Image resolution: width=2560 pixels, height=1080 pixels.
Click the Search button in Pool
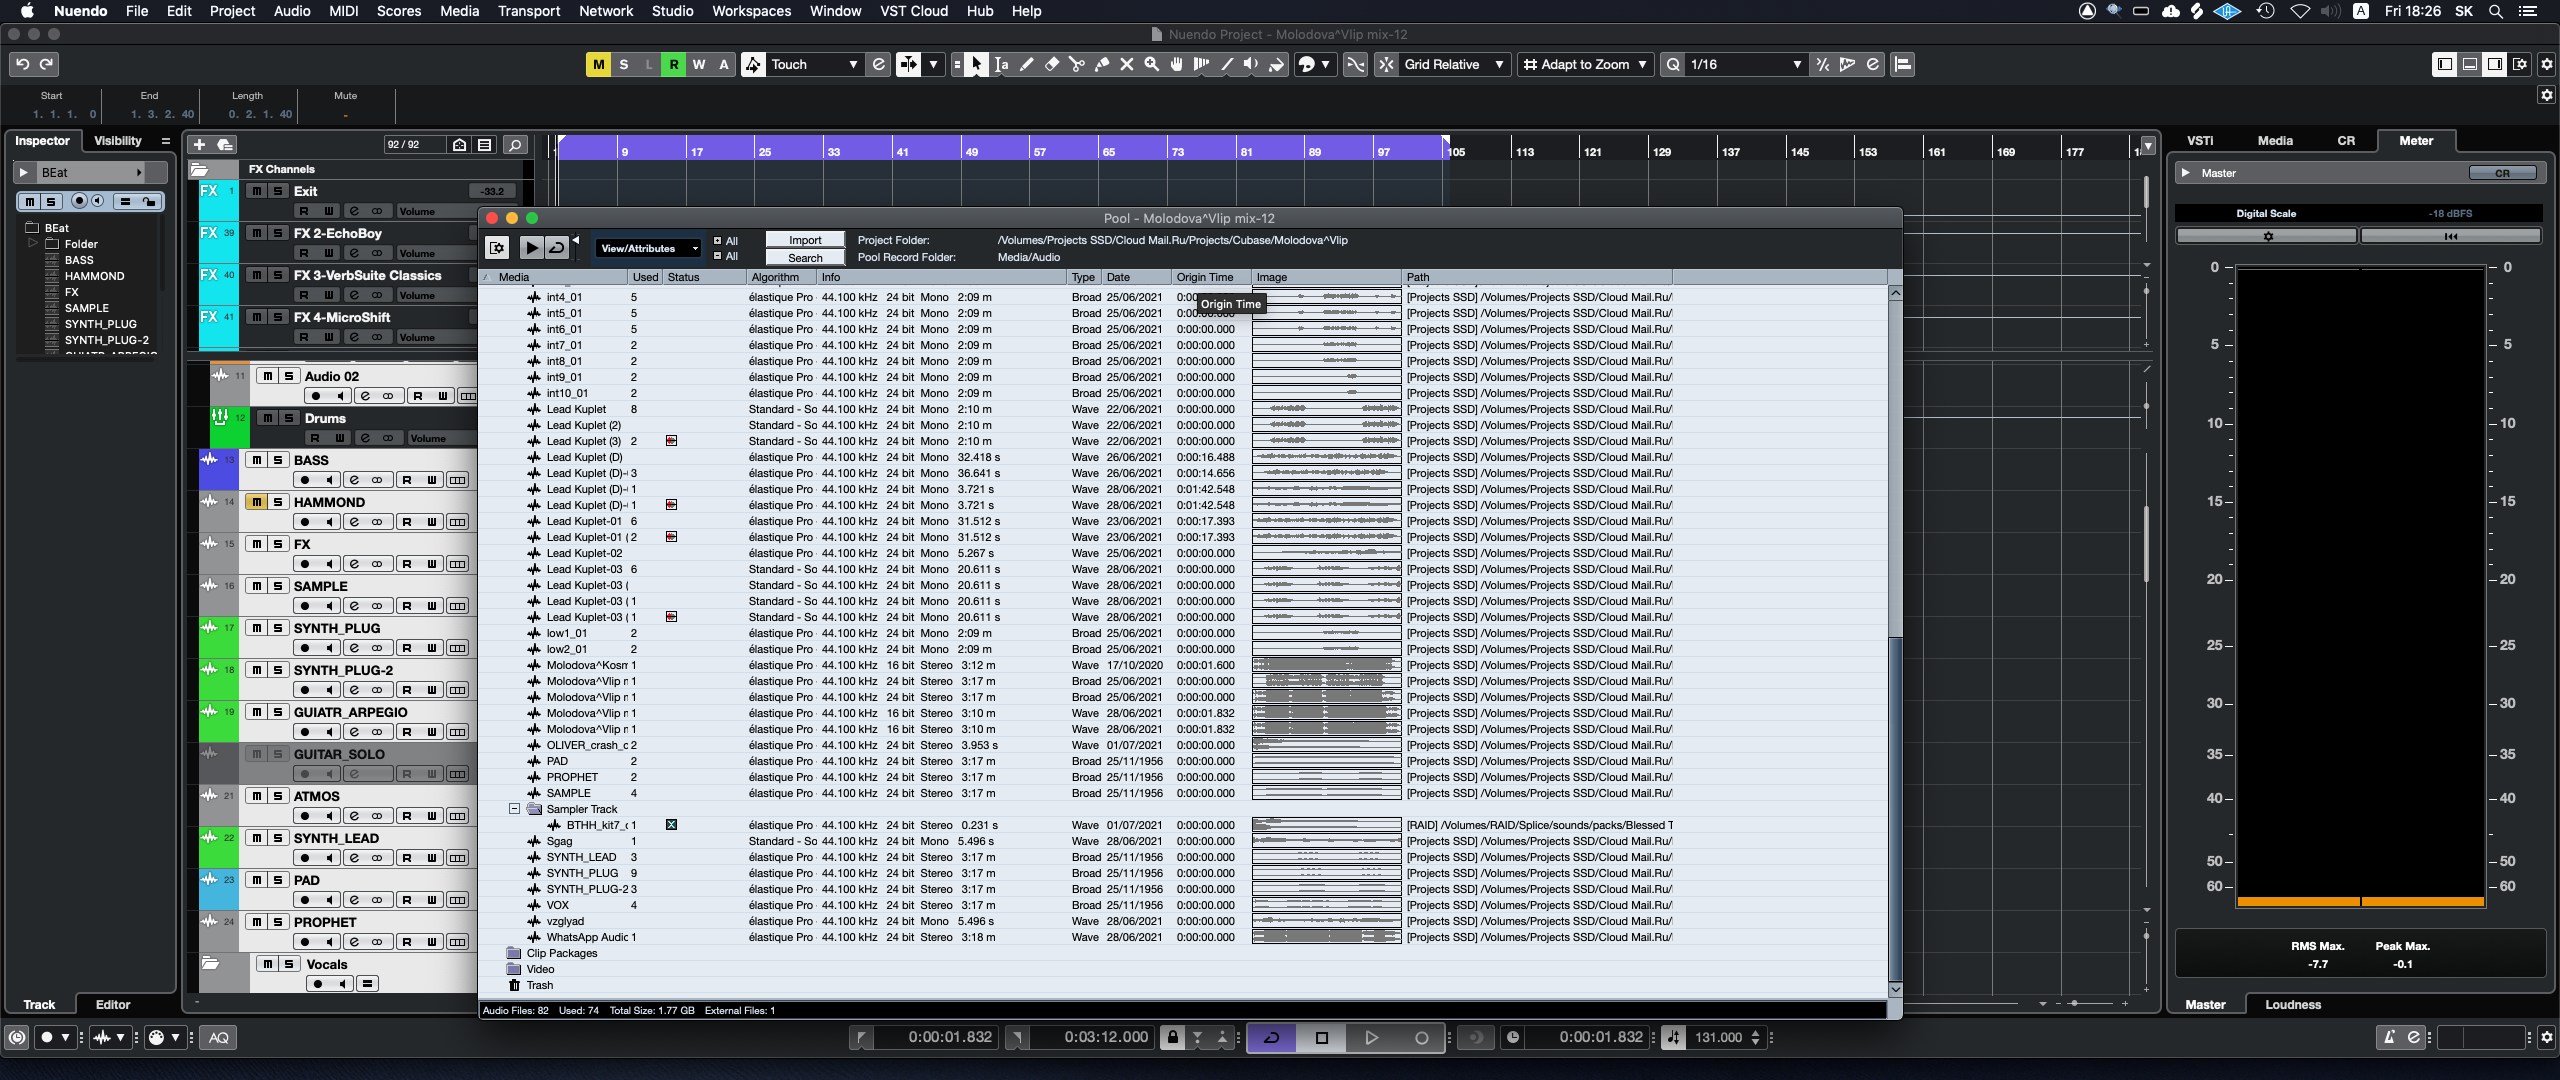coord(805,257)
